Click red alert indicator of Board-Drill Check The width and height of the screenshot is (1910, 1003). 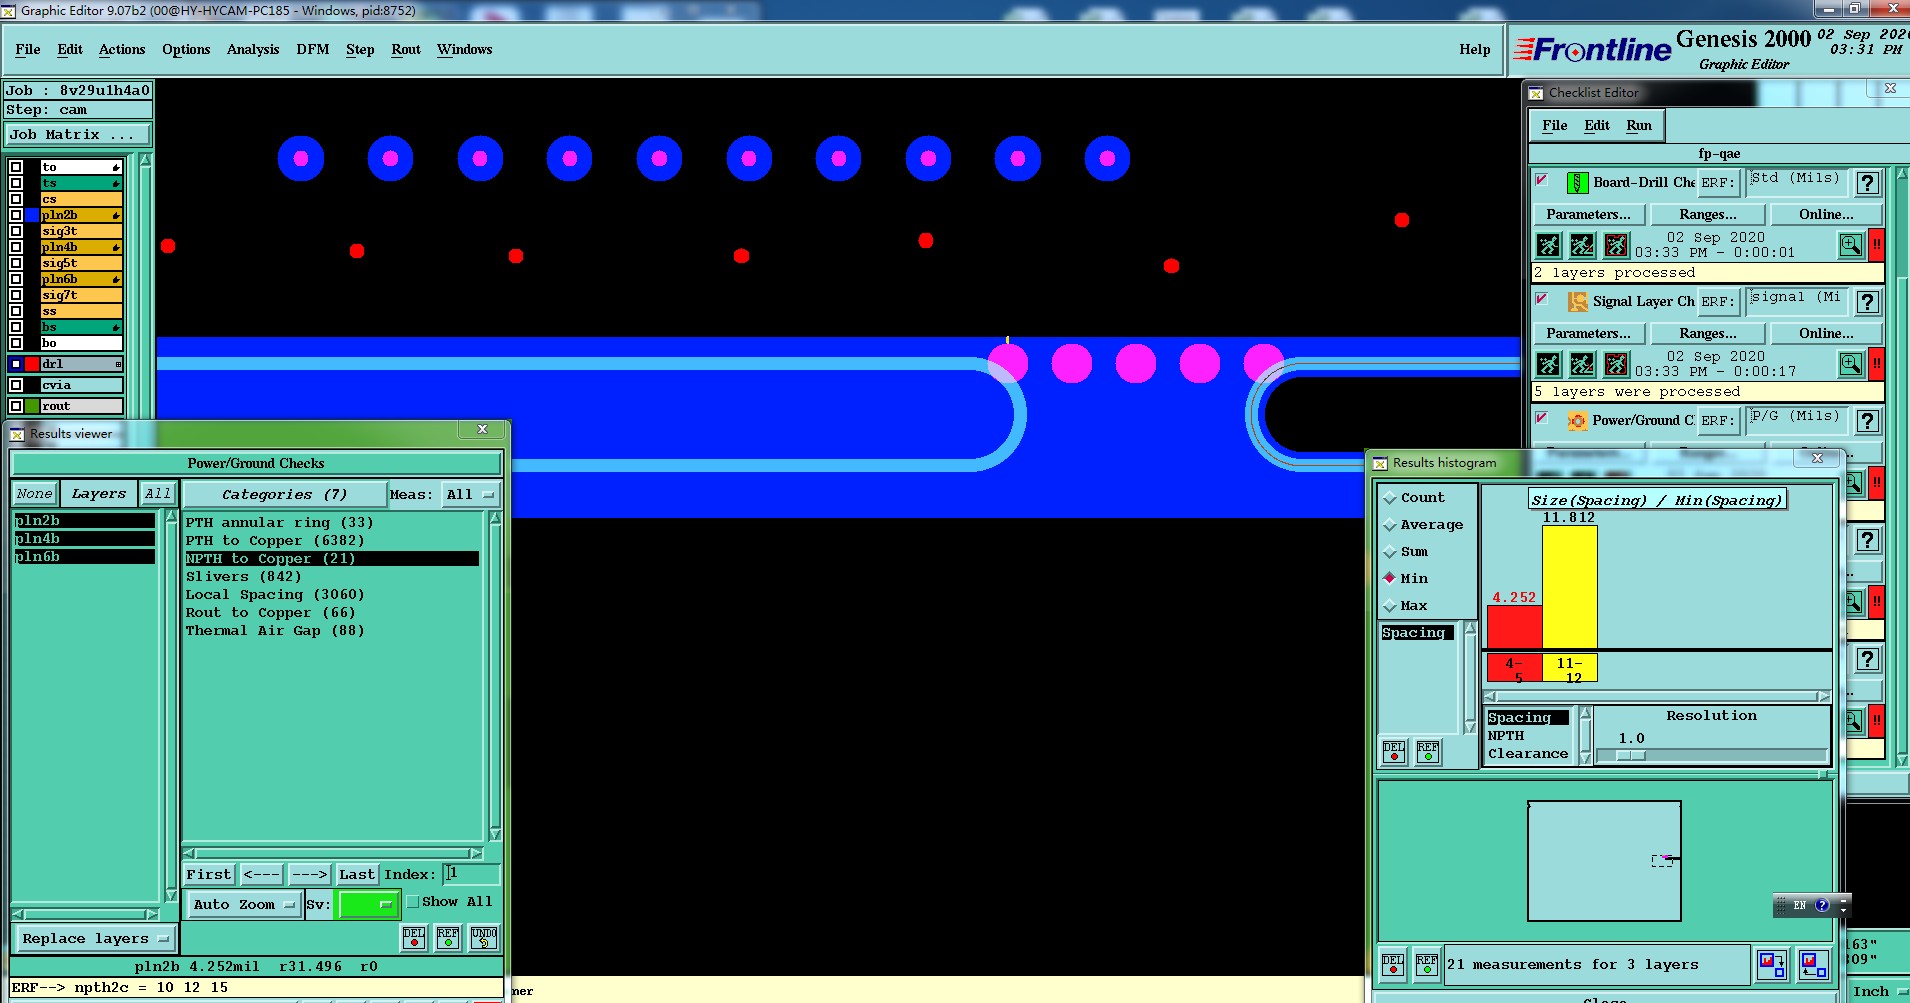click(x=1877, y=245)
